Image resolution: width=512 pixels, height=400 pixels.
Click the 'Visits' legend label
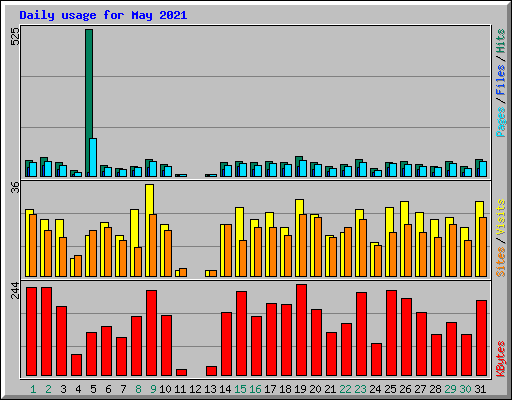coord(501,217)
